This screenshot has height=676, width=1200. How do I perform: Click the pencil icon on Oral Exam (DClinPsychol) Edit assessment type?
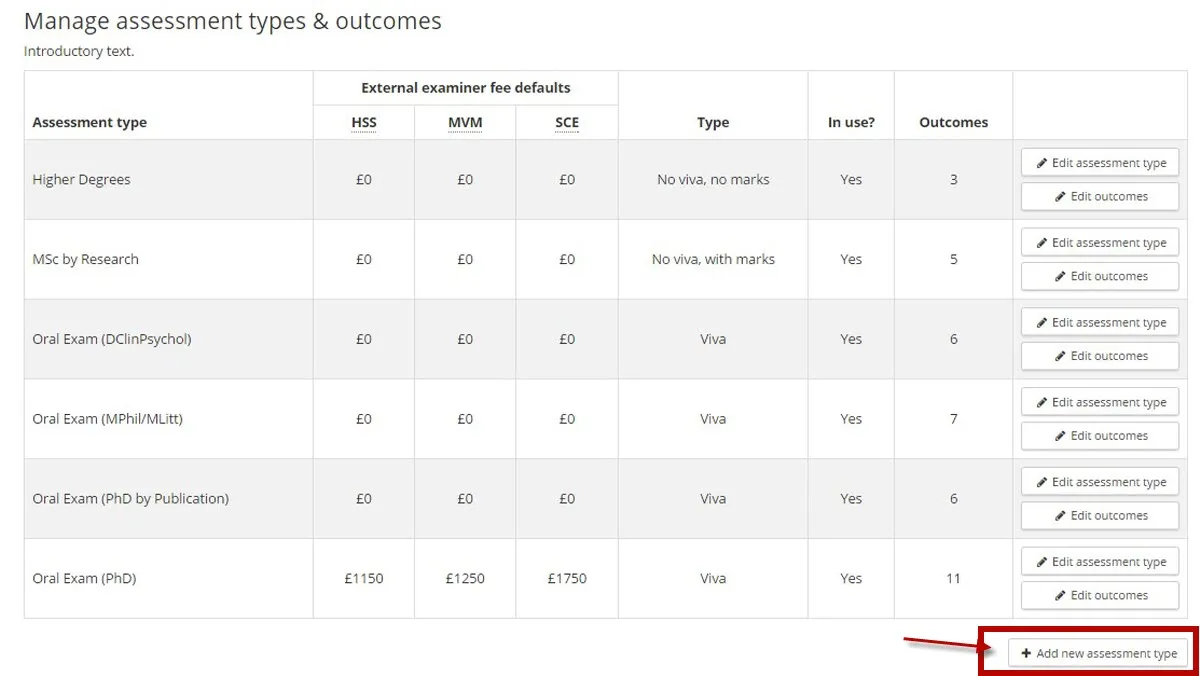coord(1040,322)
